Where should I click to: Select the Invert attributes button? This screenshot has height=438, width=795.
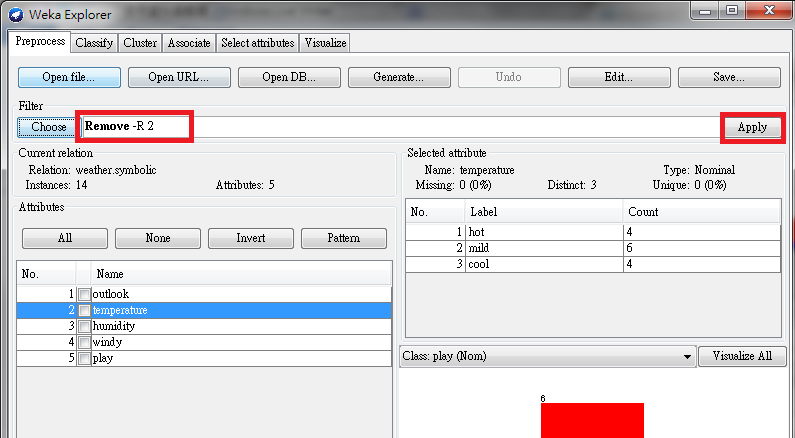pyautogui.click(x=250, y=238)
